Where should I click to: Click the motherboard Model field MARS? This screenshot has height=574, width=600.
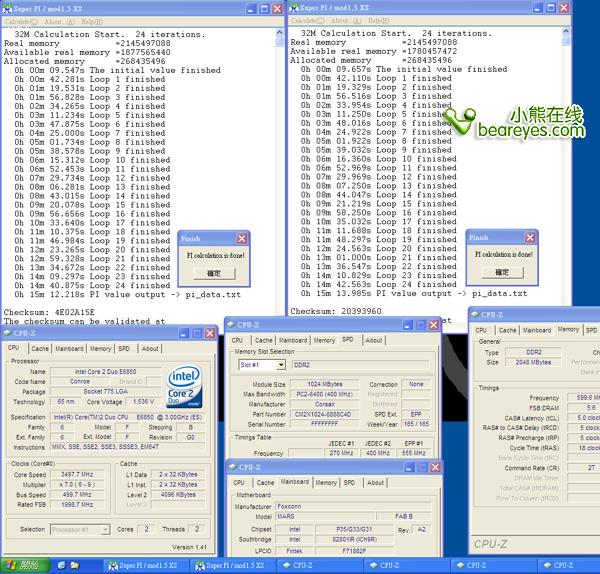point(325,517)
